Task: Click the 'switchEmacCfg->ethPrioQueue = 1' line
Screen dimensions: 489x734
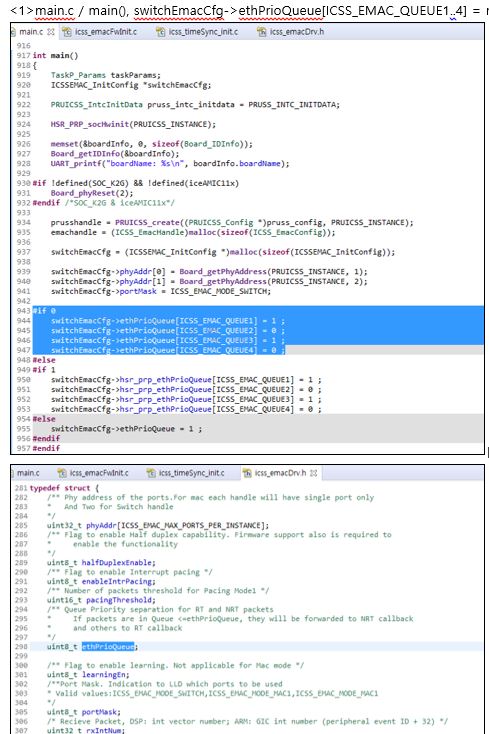Action: pyautogui.click(x=126, y=429)
